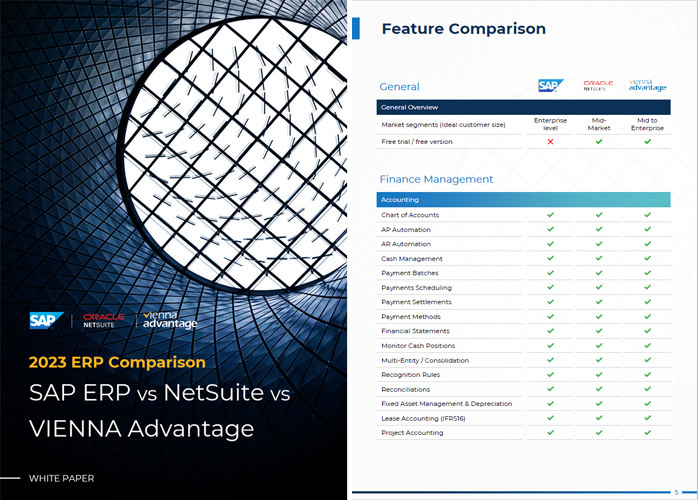Click the 2023 ERP Comparison yellow heading

coord(117,362)
